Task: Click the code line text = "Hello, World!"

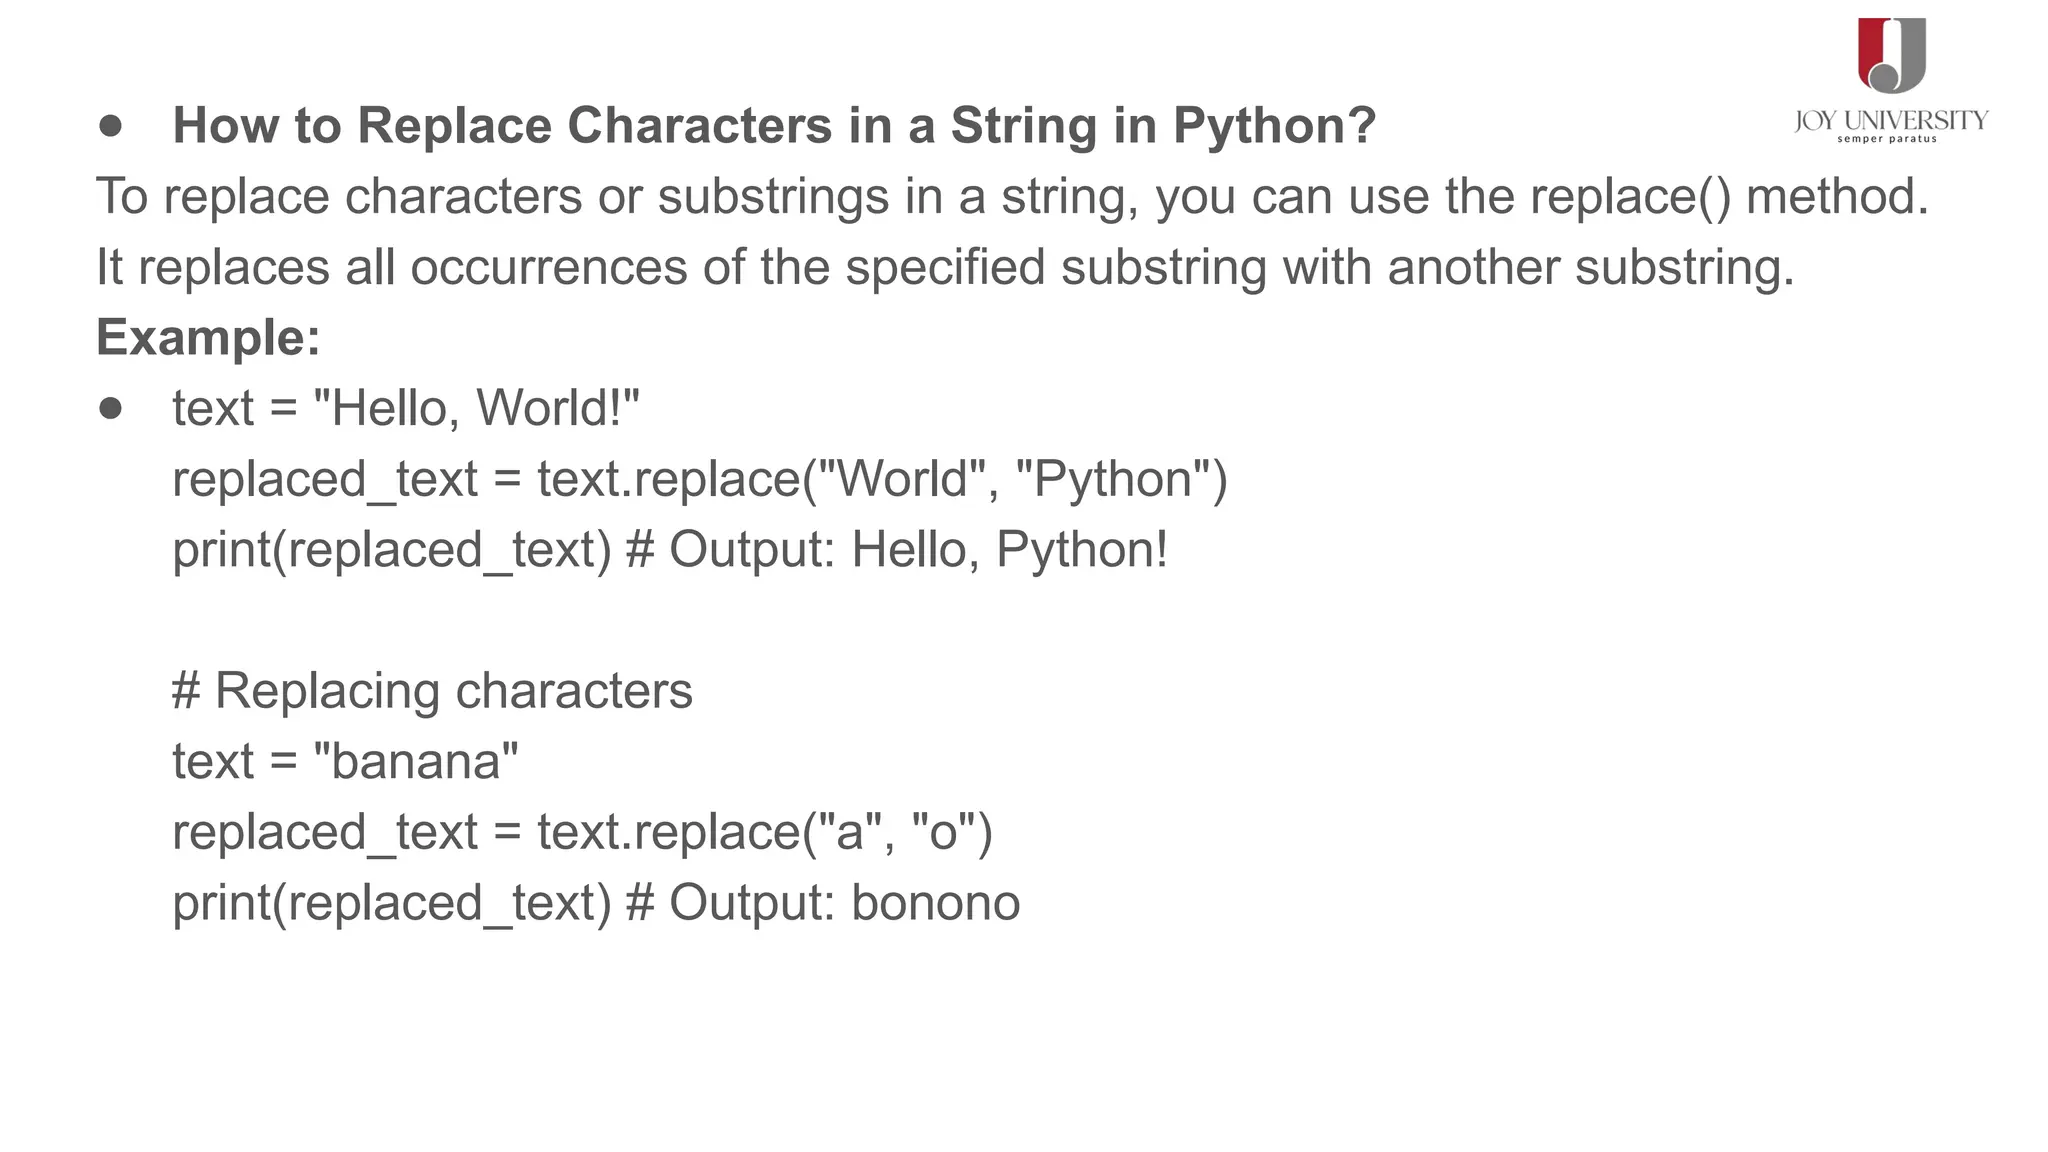Action: pyautogui.click(x=405, y=408)
